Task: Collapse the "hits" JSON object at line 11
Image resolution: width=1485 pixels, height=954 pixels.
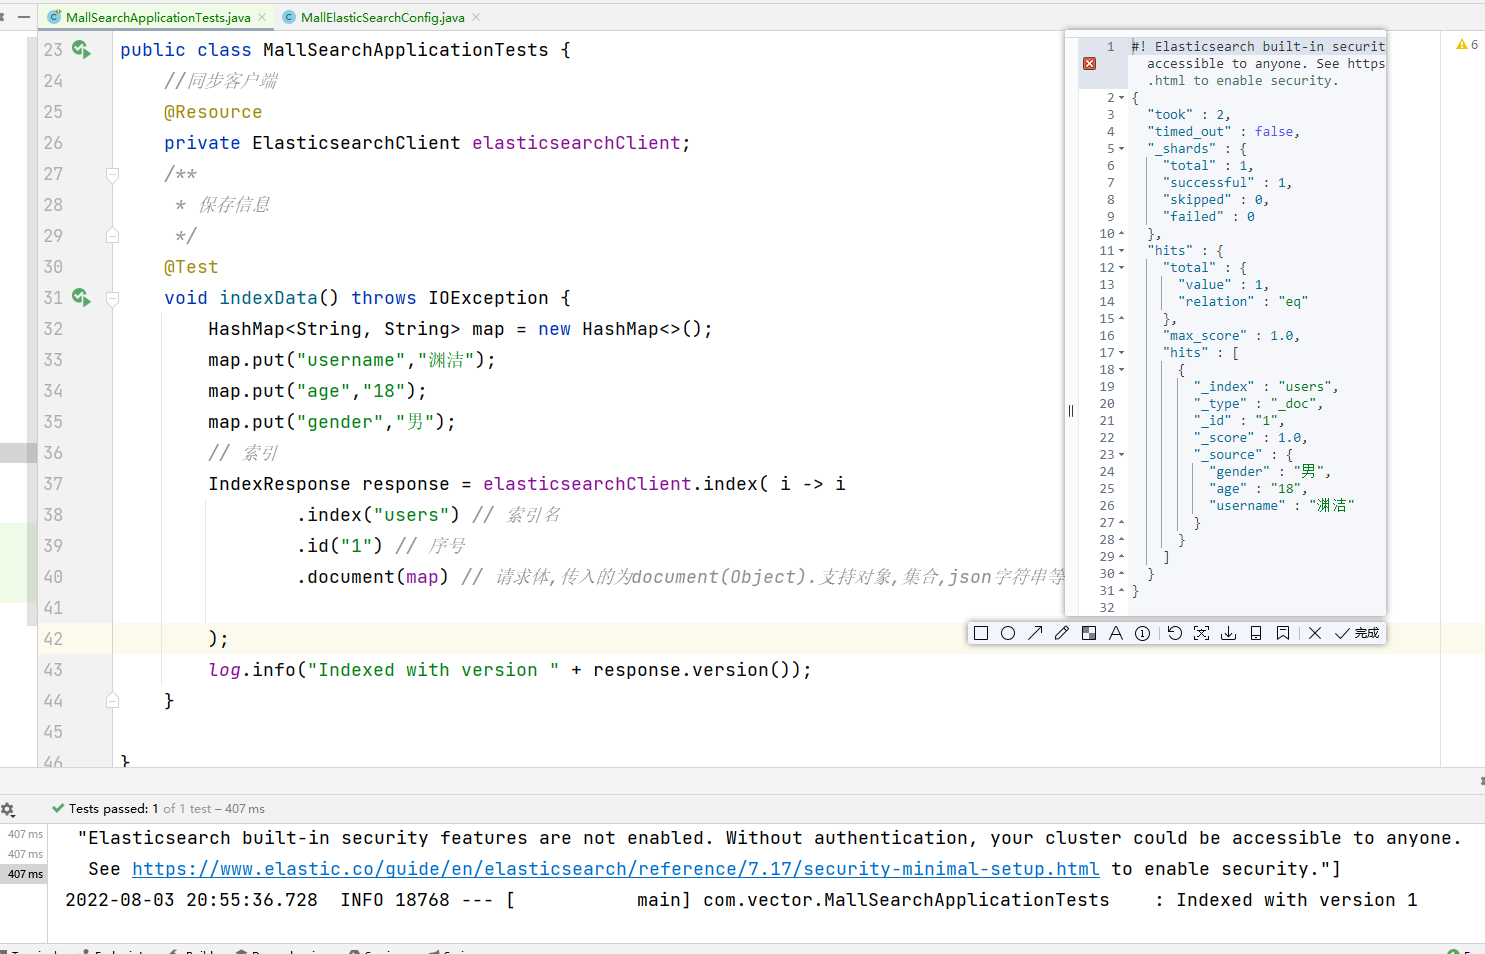Action: [1121, 251]
